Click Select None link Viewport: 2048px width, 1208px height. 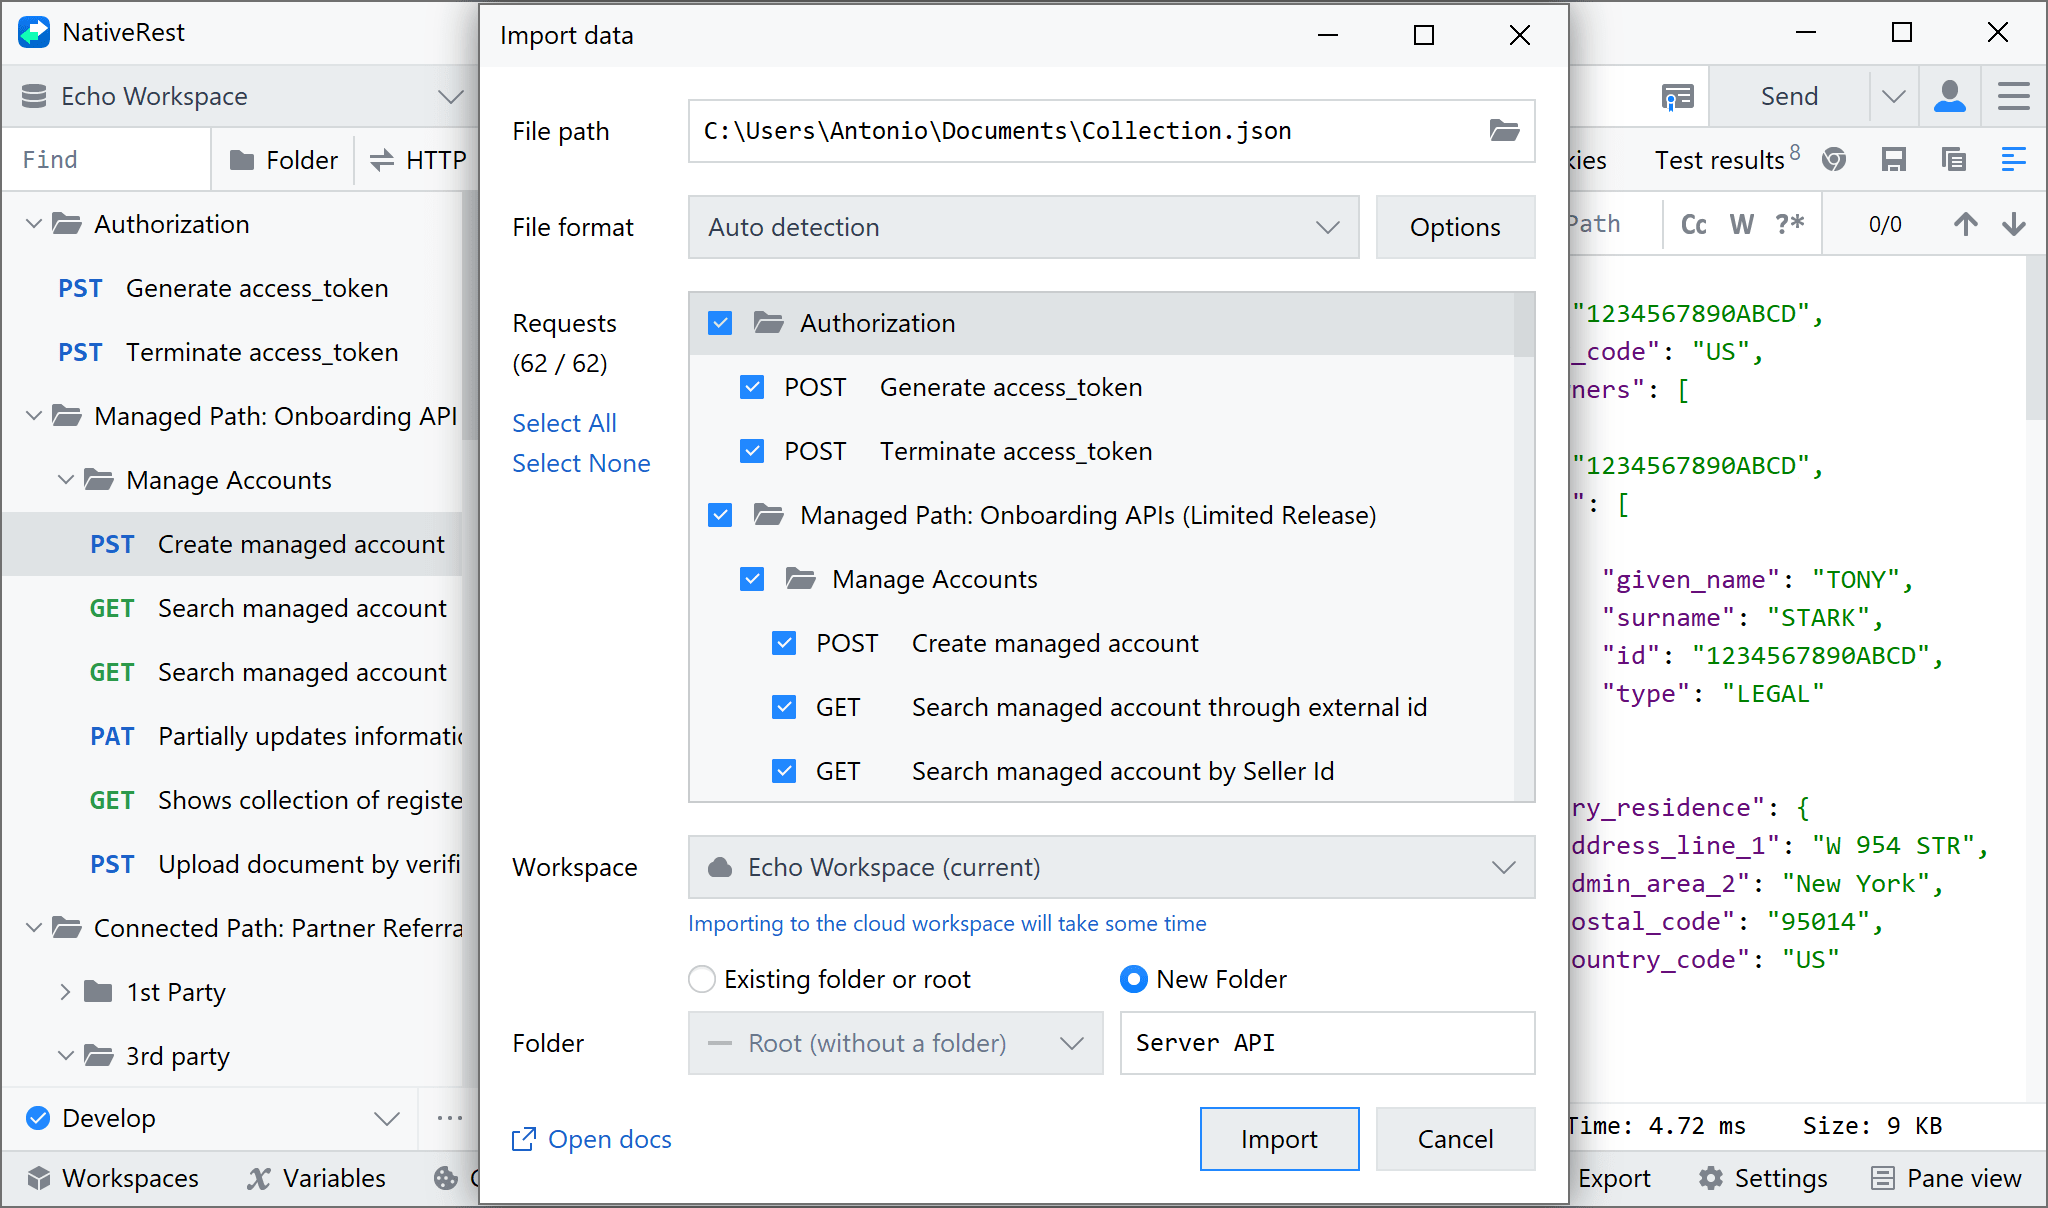tap(581, 463)
